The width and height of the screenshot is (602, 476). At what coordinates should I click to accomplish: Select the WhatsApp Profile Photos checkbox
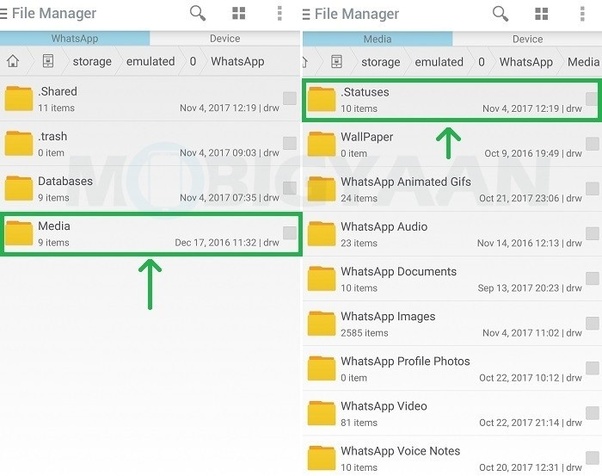[592, 368]
